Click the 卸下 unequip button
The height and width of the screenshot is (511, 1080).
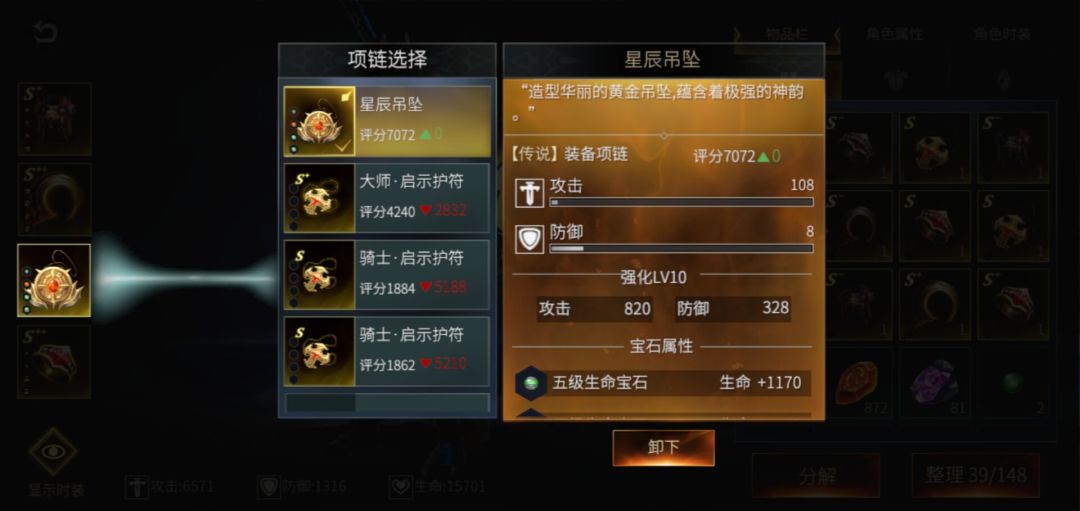[x=663, y=448]
